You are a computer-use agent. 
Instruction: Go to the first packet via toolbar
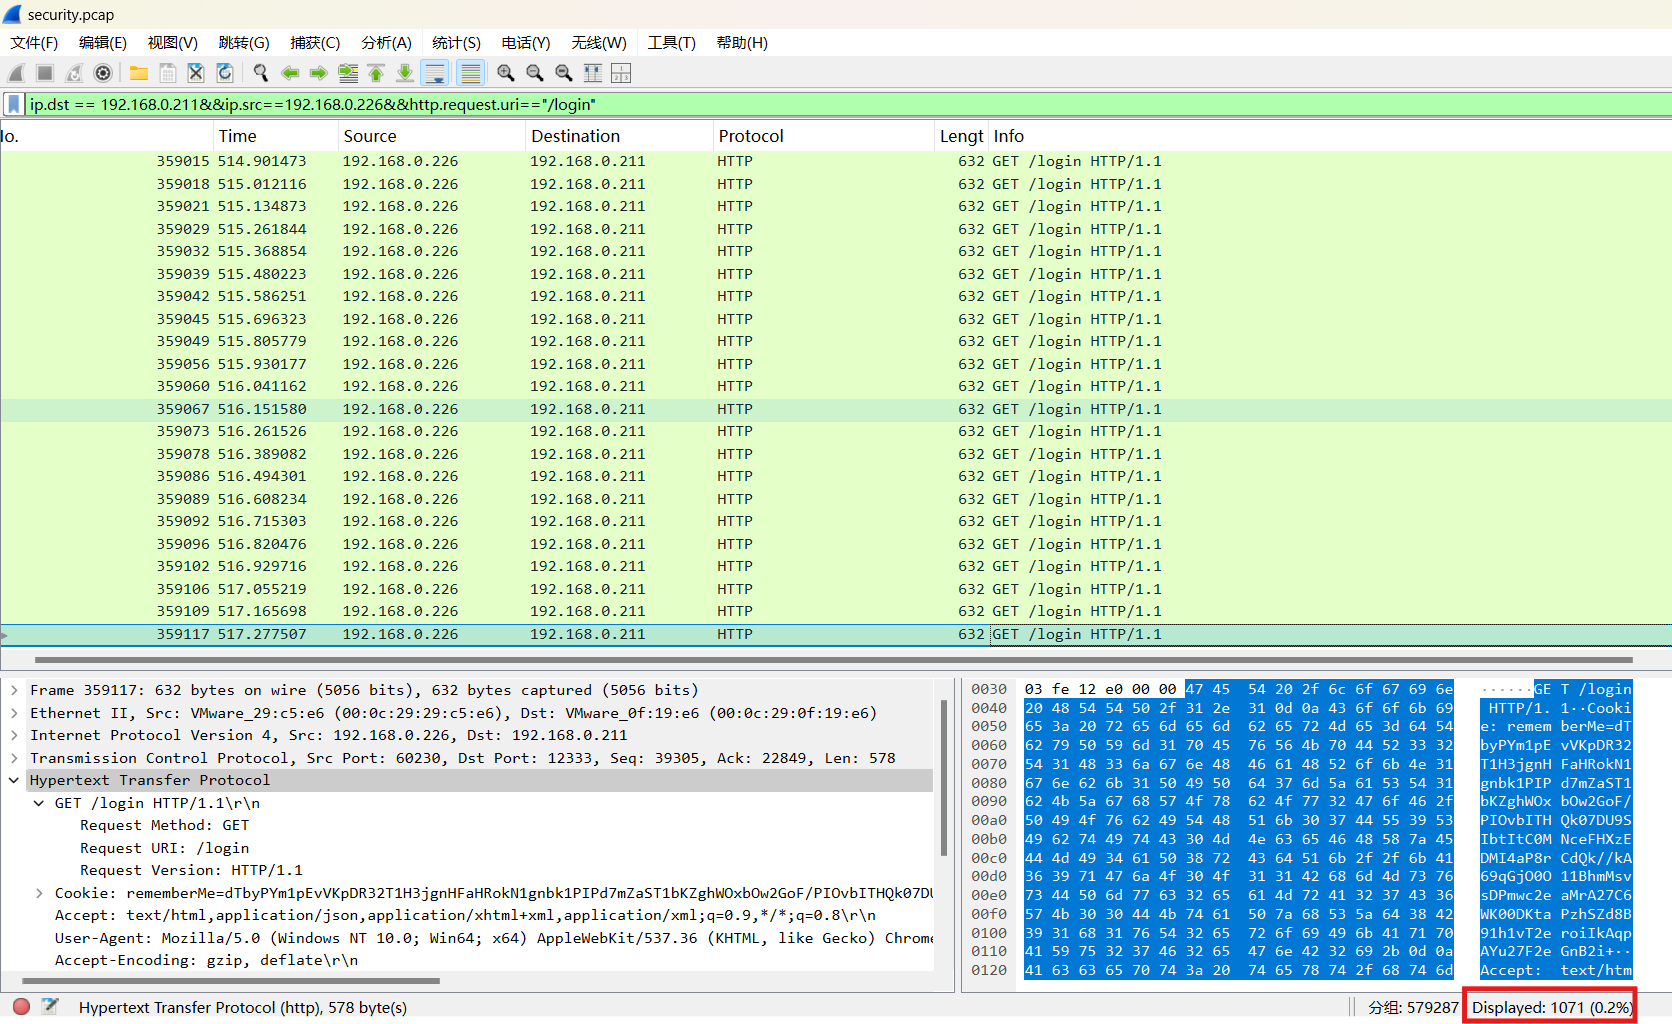pos(376,73)
